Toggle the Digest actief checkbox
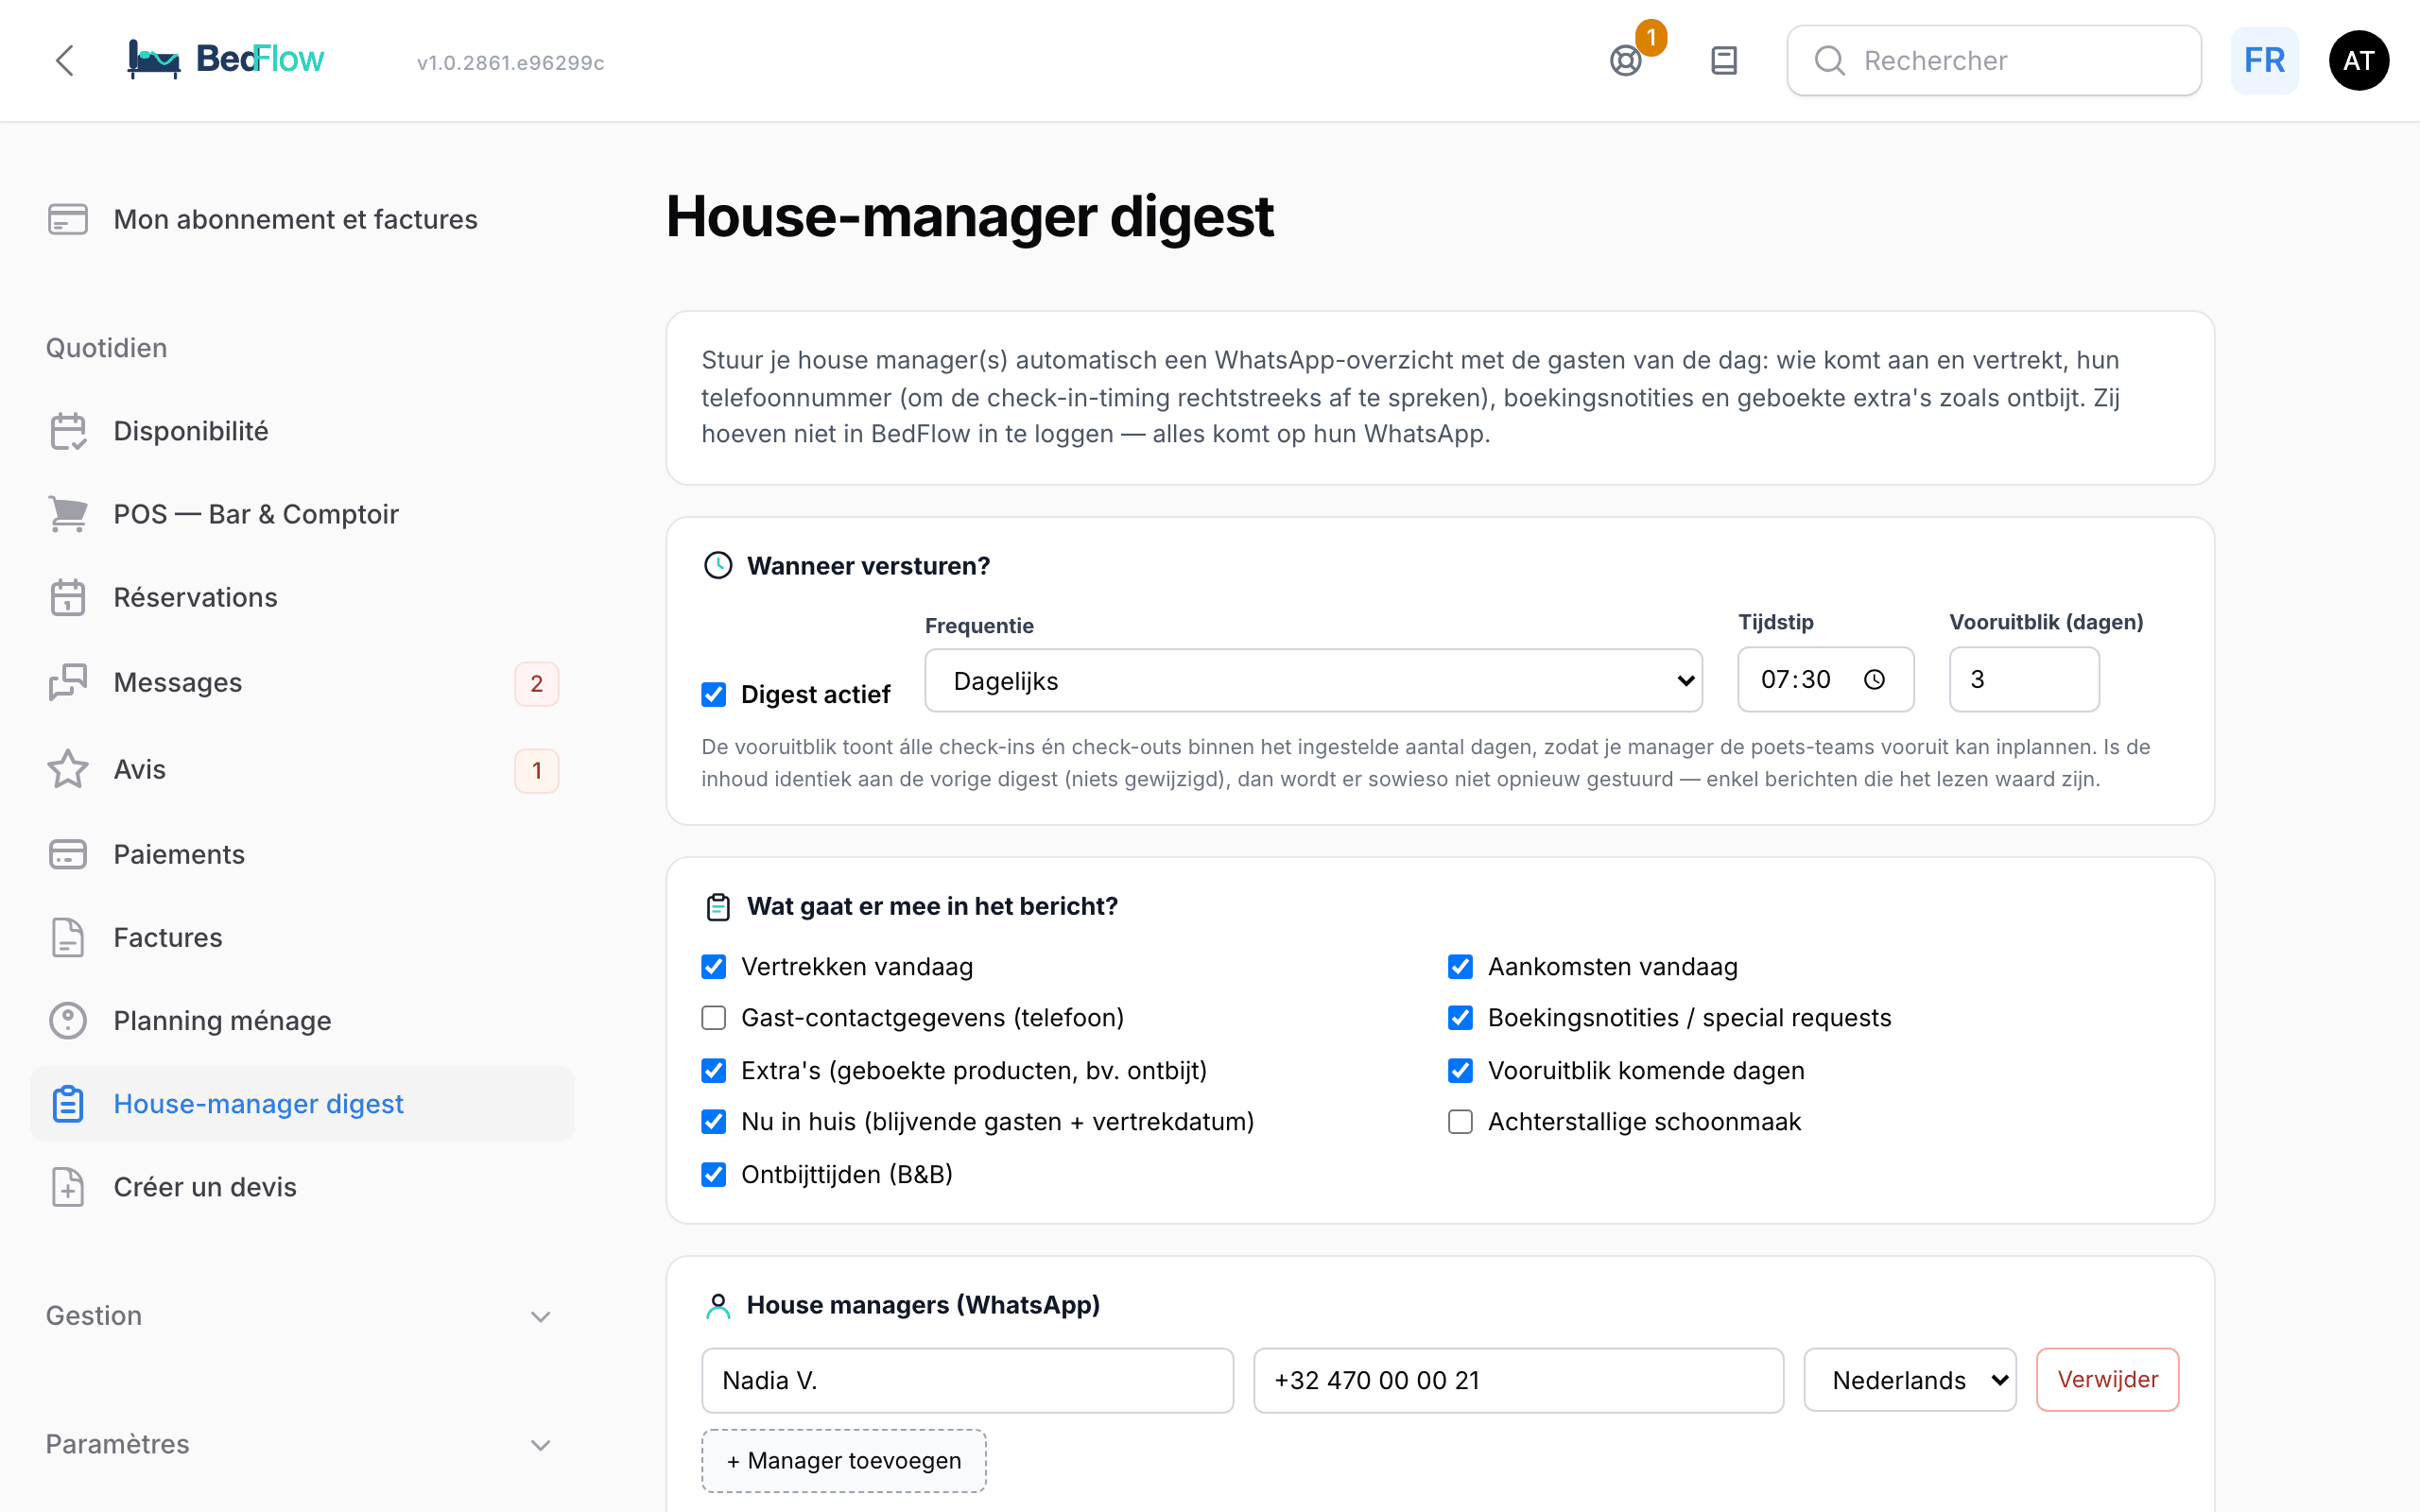Viewport: 2420px width, 1512px height. tap(714, 695)
